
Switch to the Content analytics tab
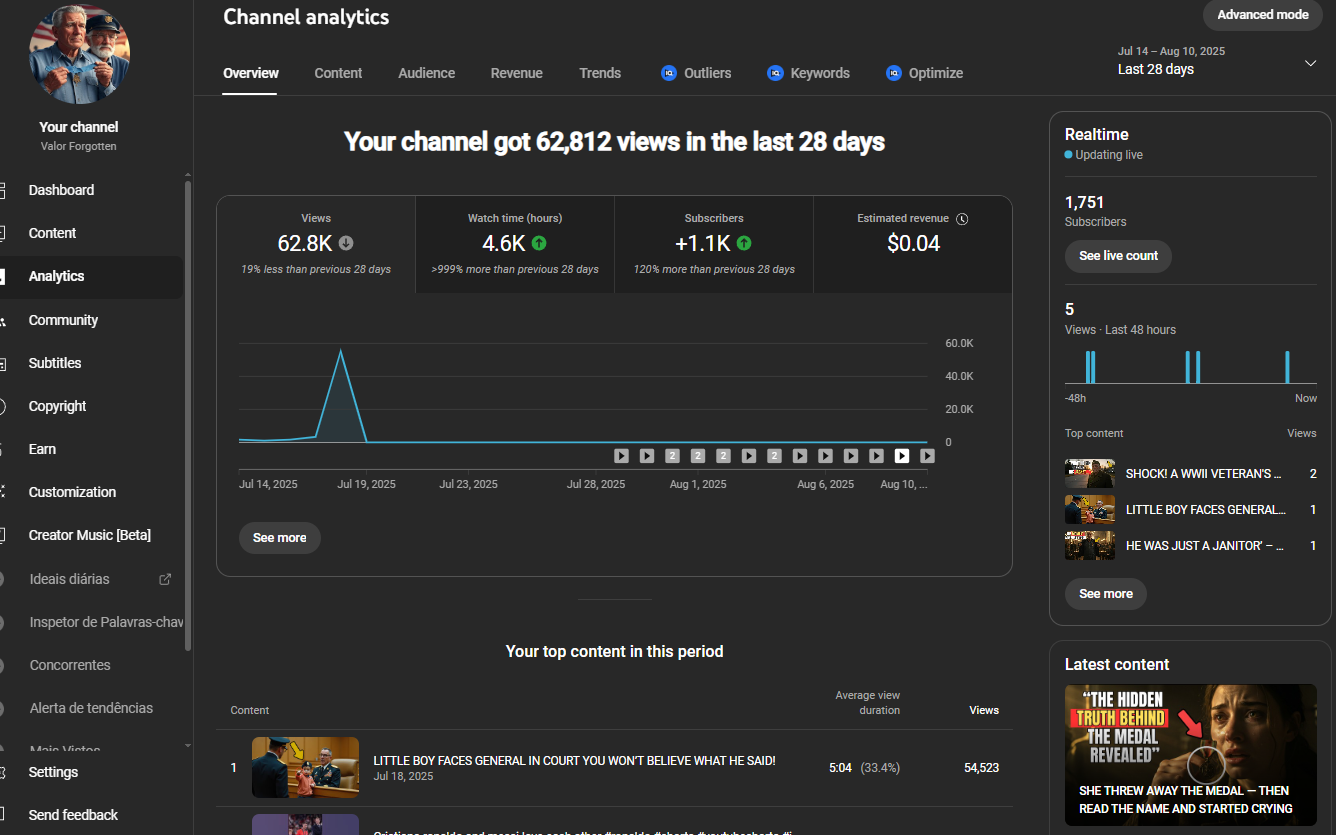[338, 73]
